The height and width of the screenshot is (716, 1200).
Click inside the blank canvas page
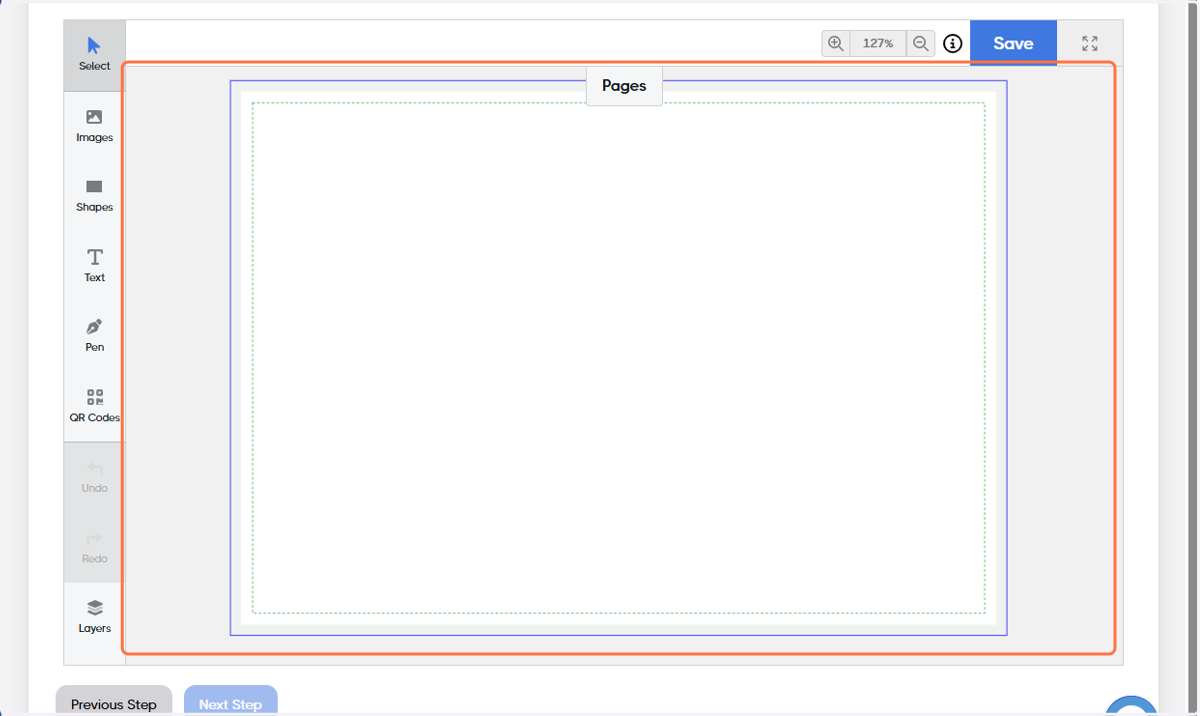tap(618, 358)
